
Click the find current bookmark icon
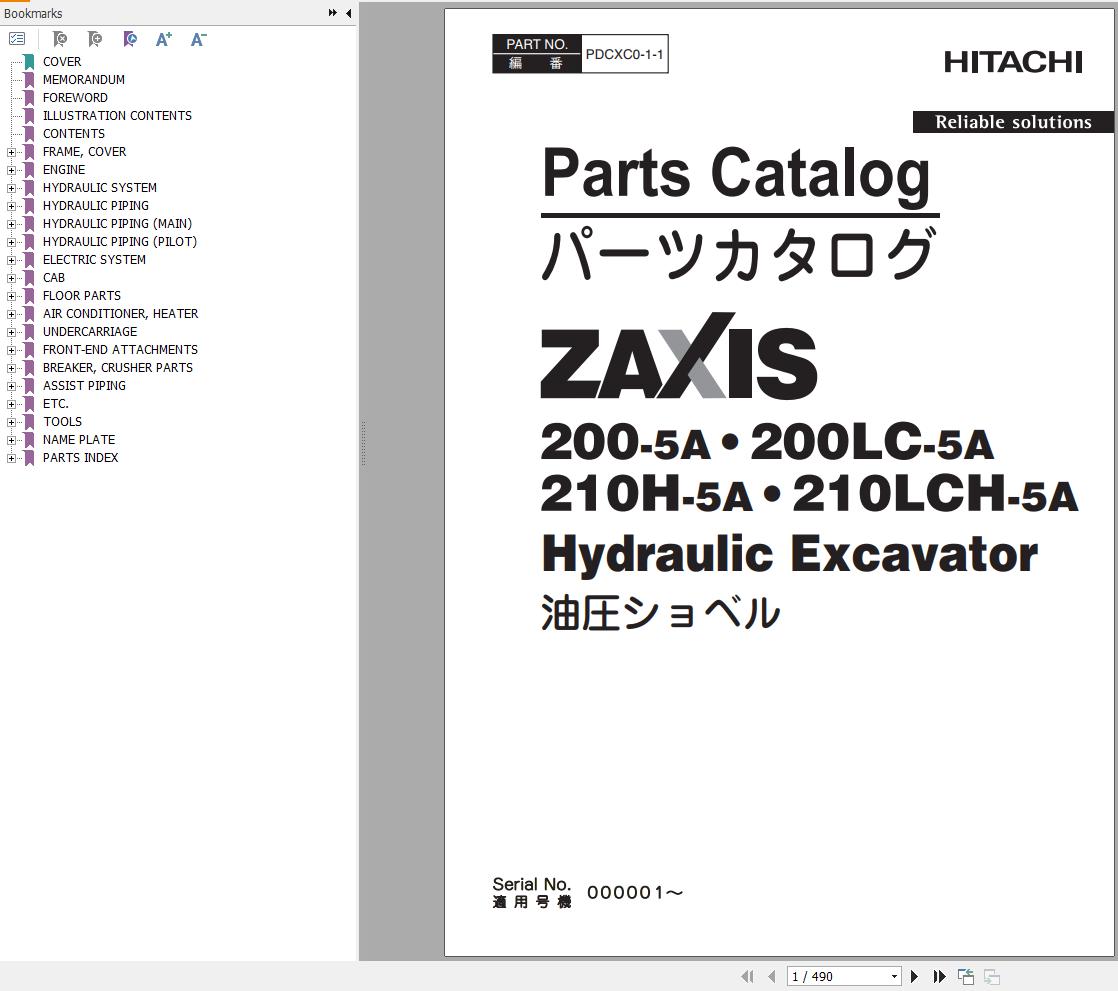(x=130, y=39)
